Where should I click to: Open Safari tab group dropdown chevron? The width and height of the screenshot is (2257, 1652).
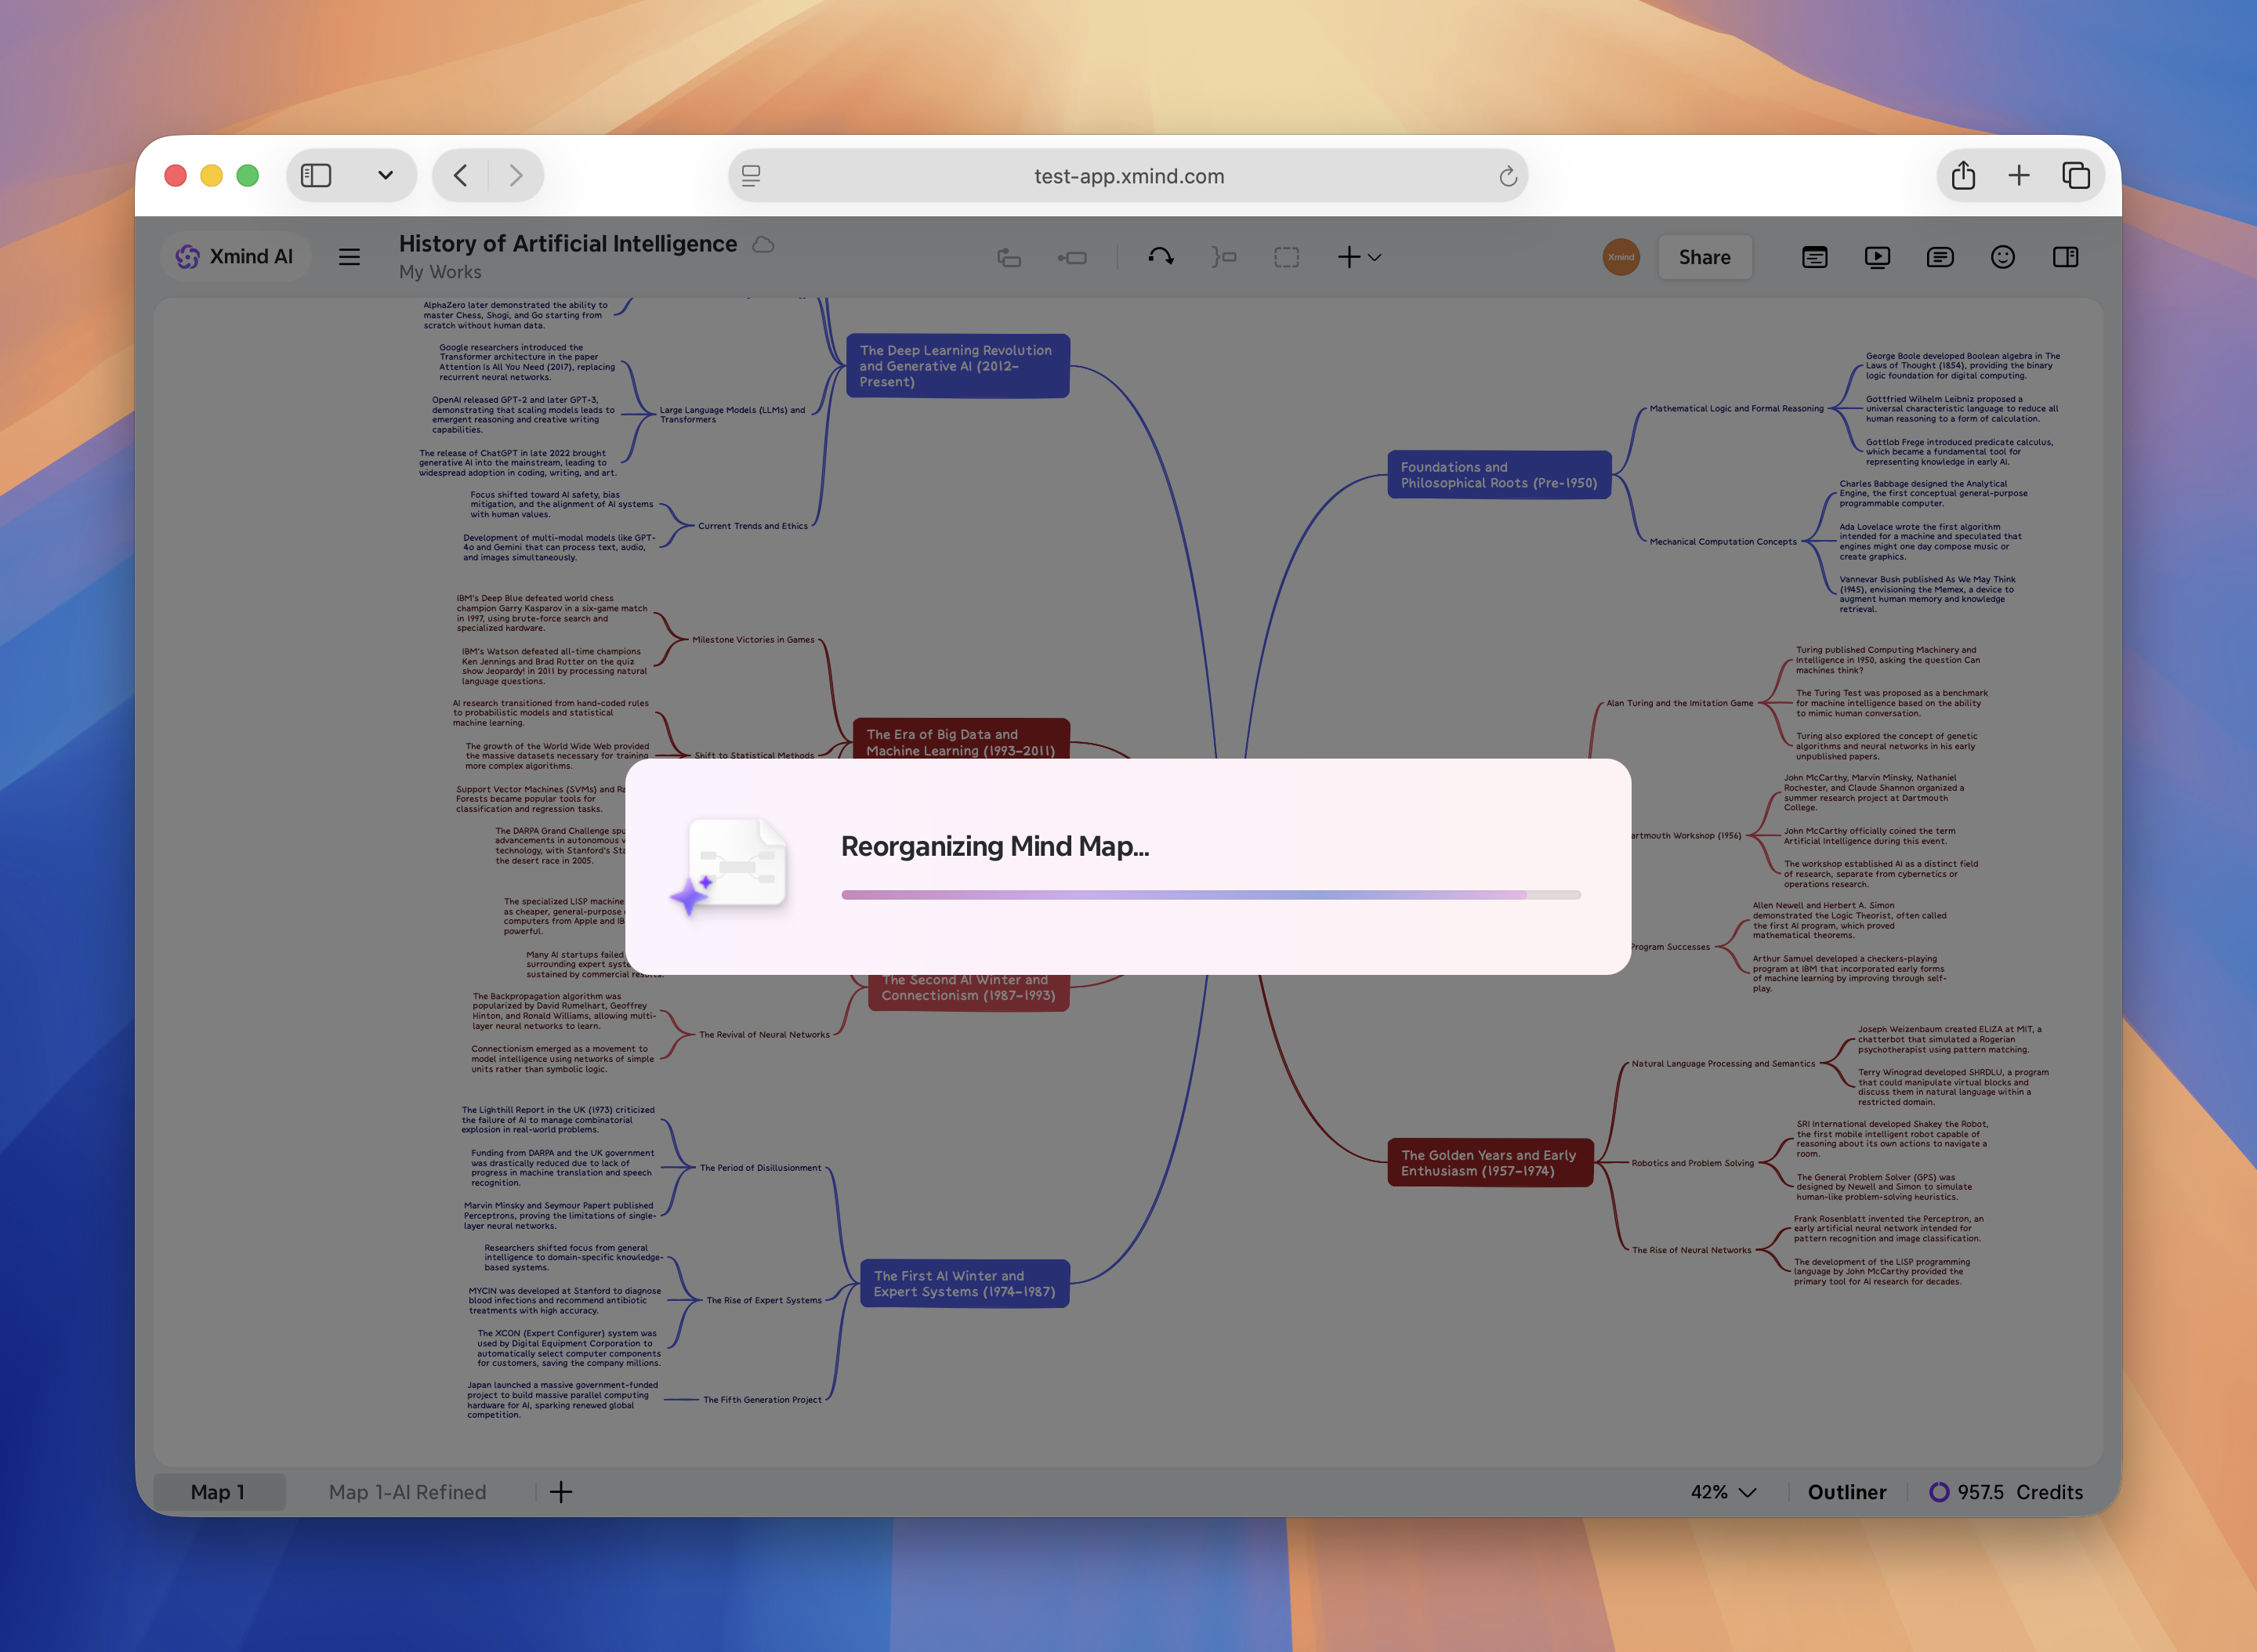pos(385,176)
